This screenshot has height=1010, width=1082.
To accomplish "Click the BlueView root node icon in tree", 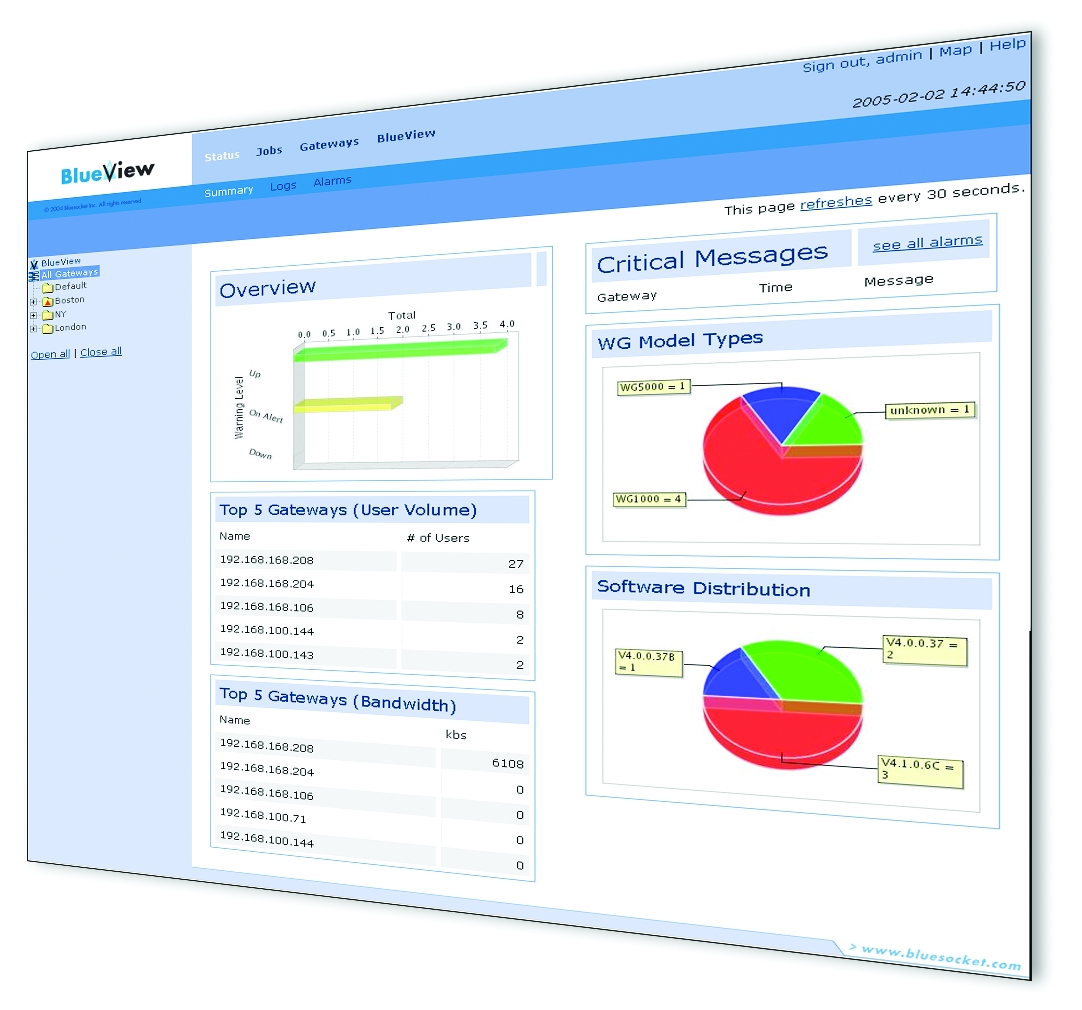I will [x=34, y=265].
